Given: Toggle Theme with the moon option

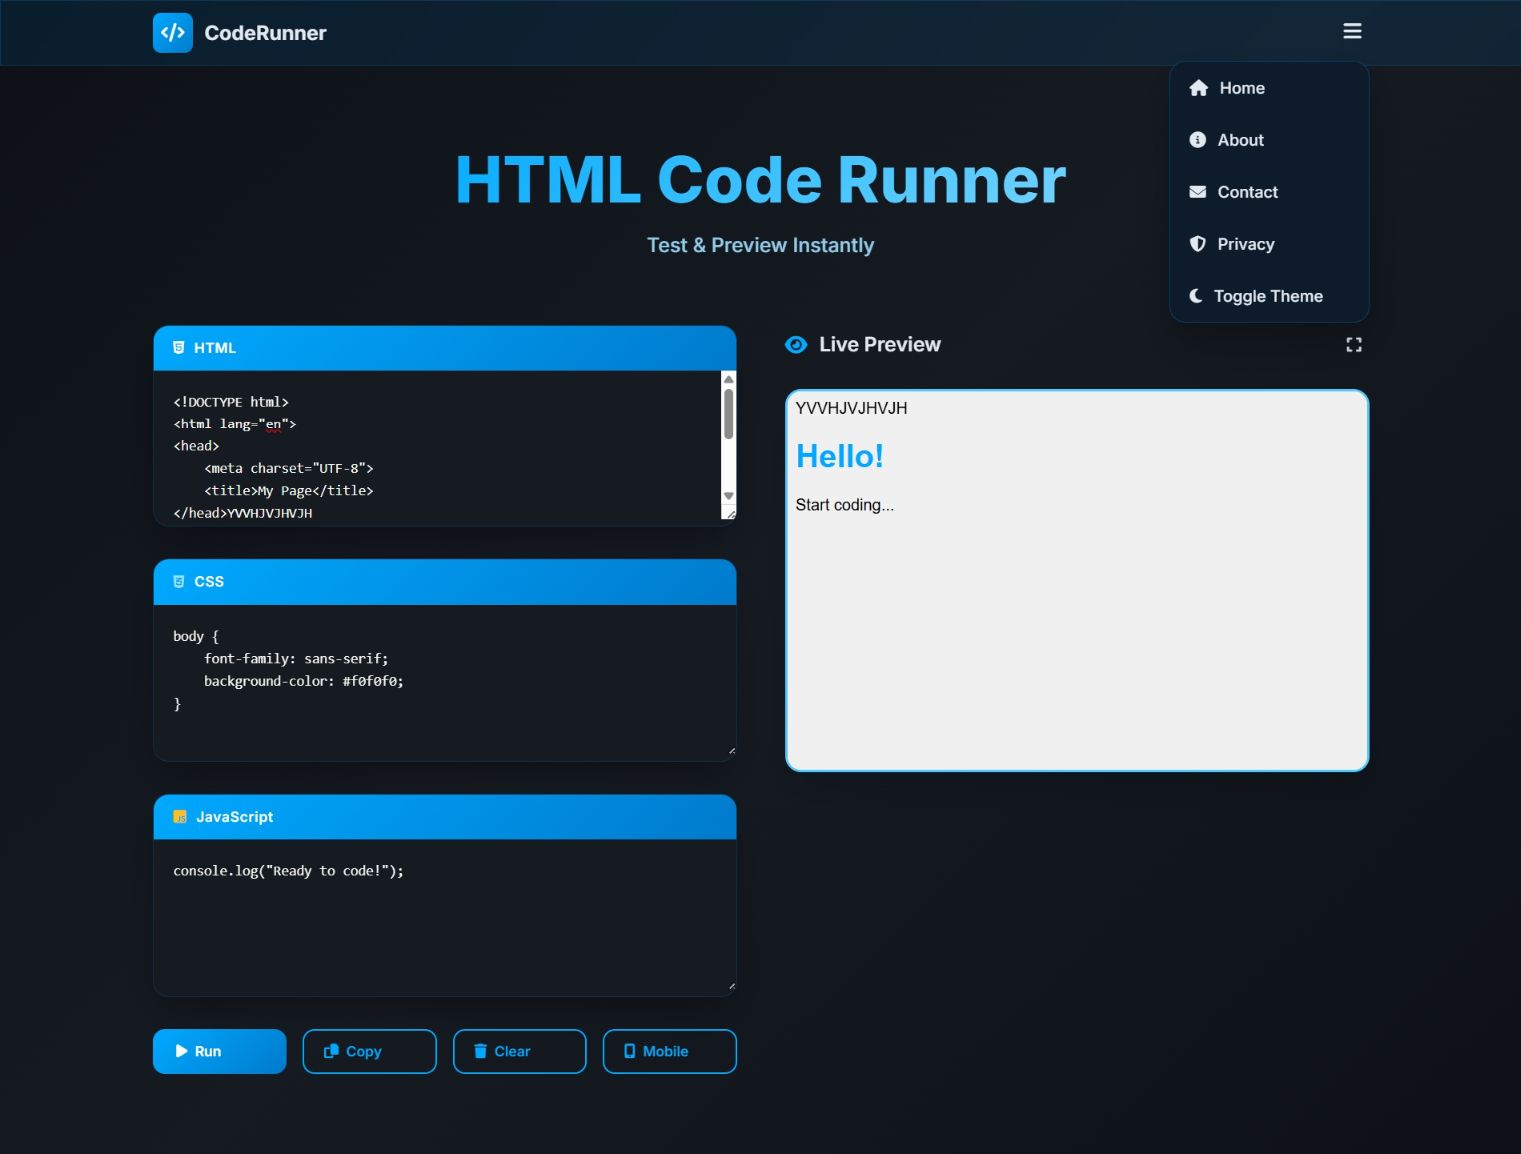Looking at the screenshot, I should click(1267, 296).
